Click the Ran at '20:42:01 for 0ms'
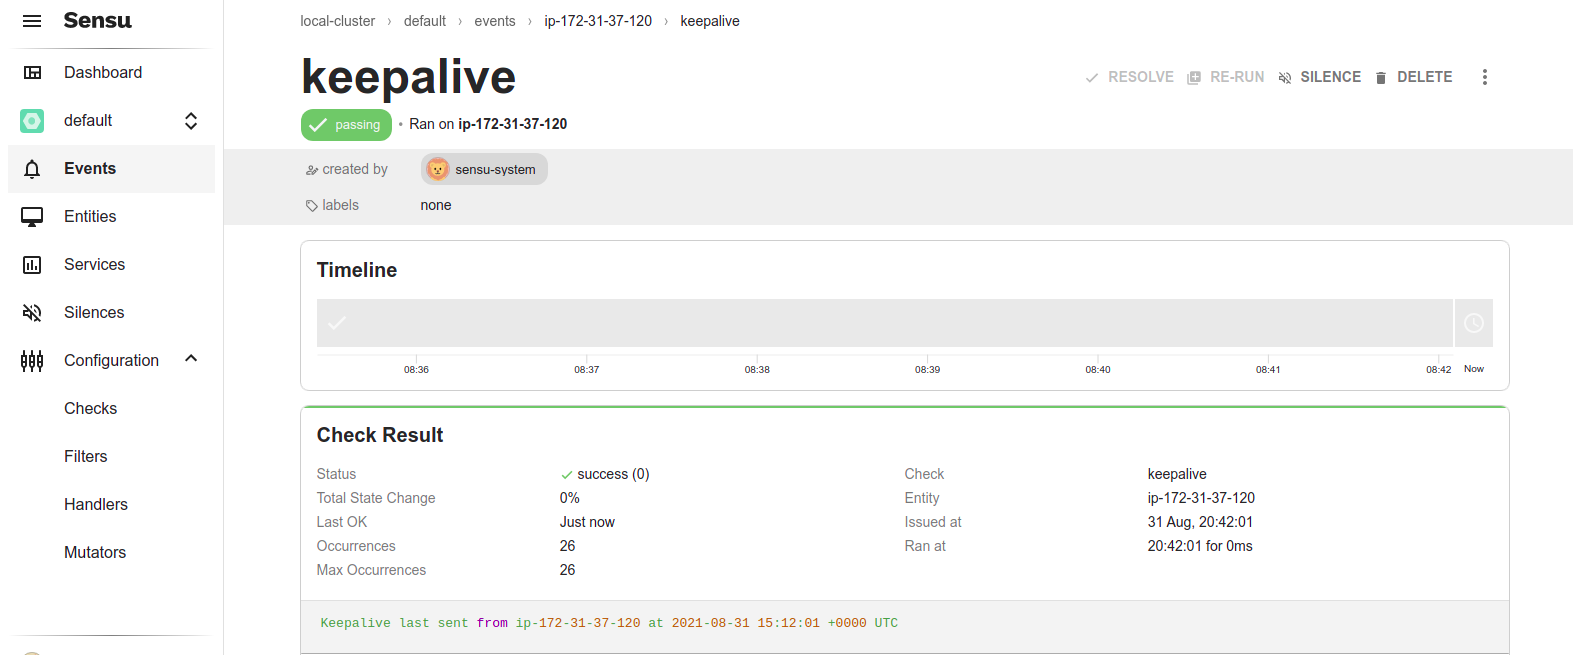Screen dimensions: 1573x655 click(x=1200, y=546)
